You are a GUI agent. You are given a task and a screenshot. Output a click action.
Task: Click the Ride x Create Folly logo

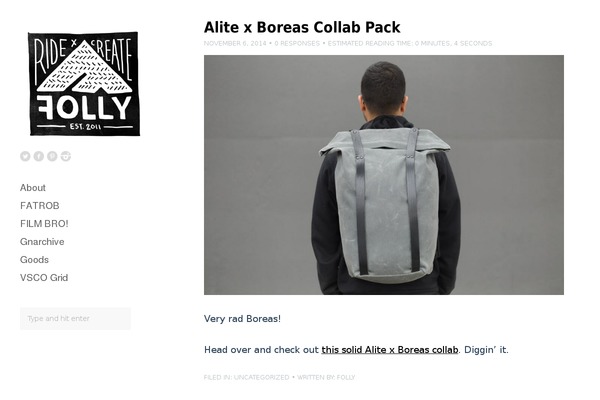click(84, 83)
